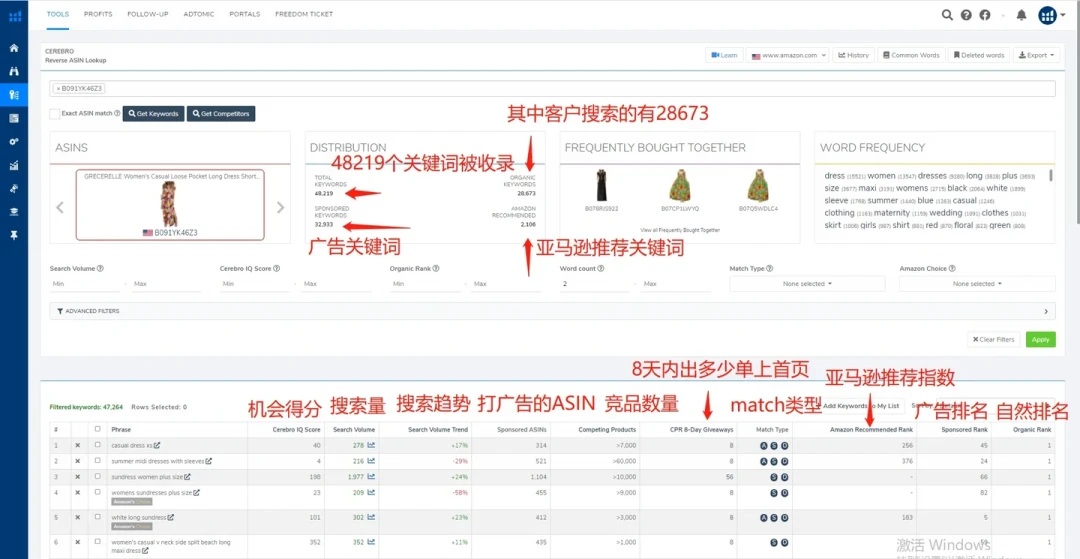
Task: Show search volume chart for 278 row
Action: 371,445
